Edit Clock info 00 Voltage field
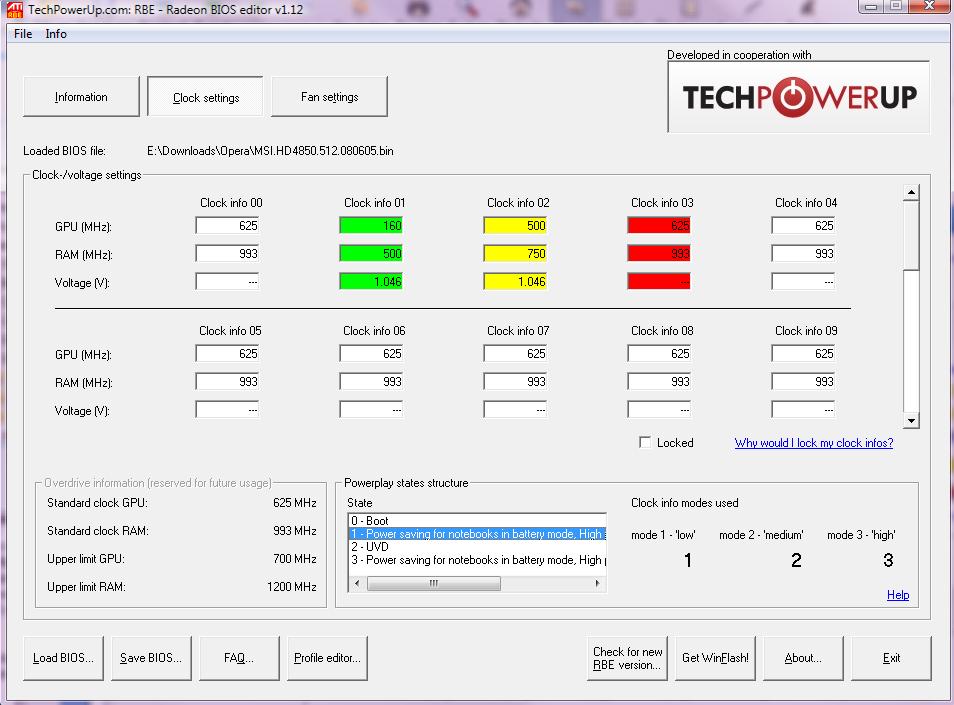The width and height of the screenshot is (954, 705). pyautogui.click(x=228, y=282)
